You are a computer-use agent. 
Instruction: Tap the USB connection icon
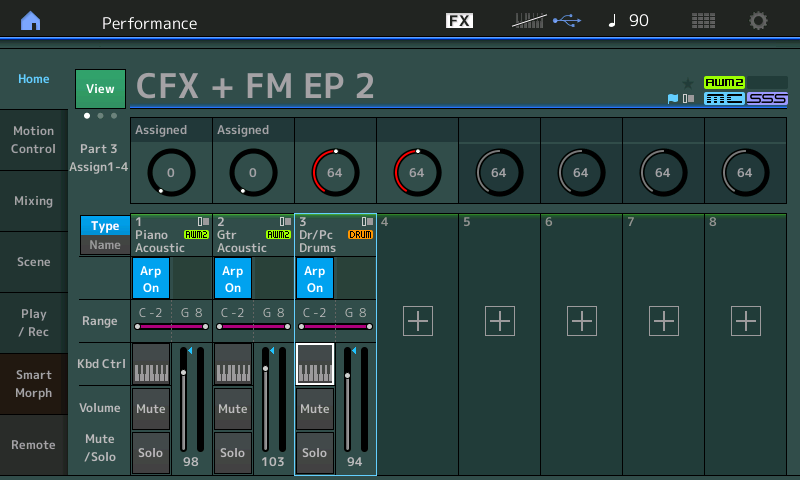tap(567, 21)
